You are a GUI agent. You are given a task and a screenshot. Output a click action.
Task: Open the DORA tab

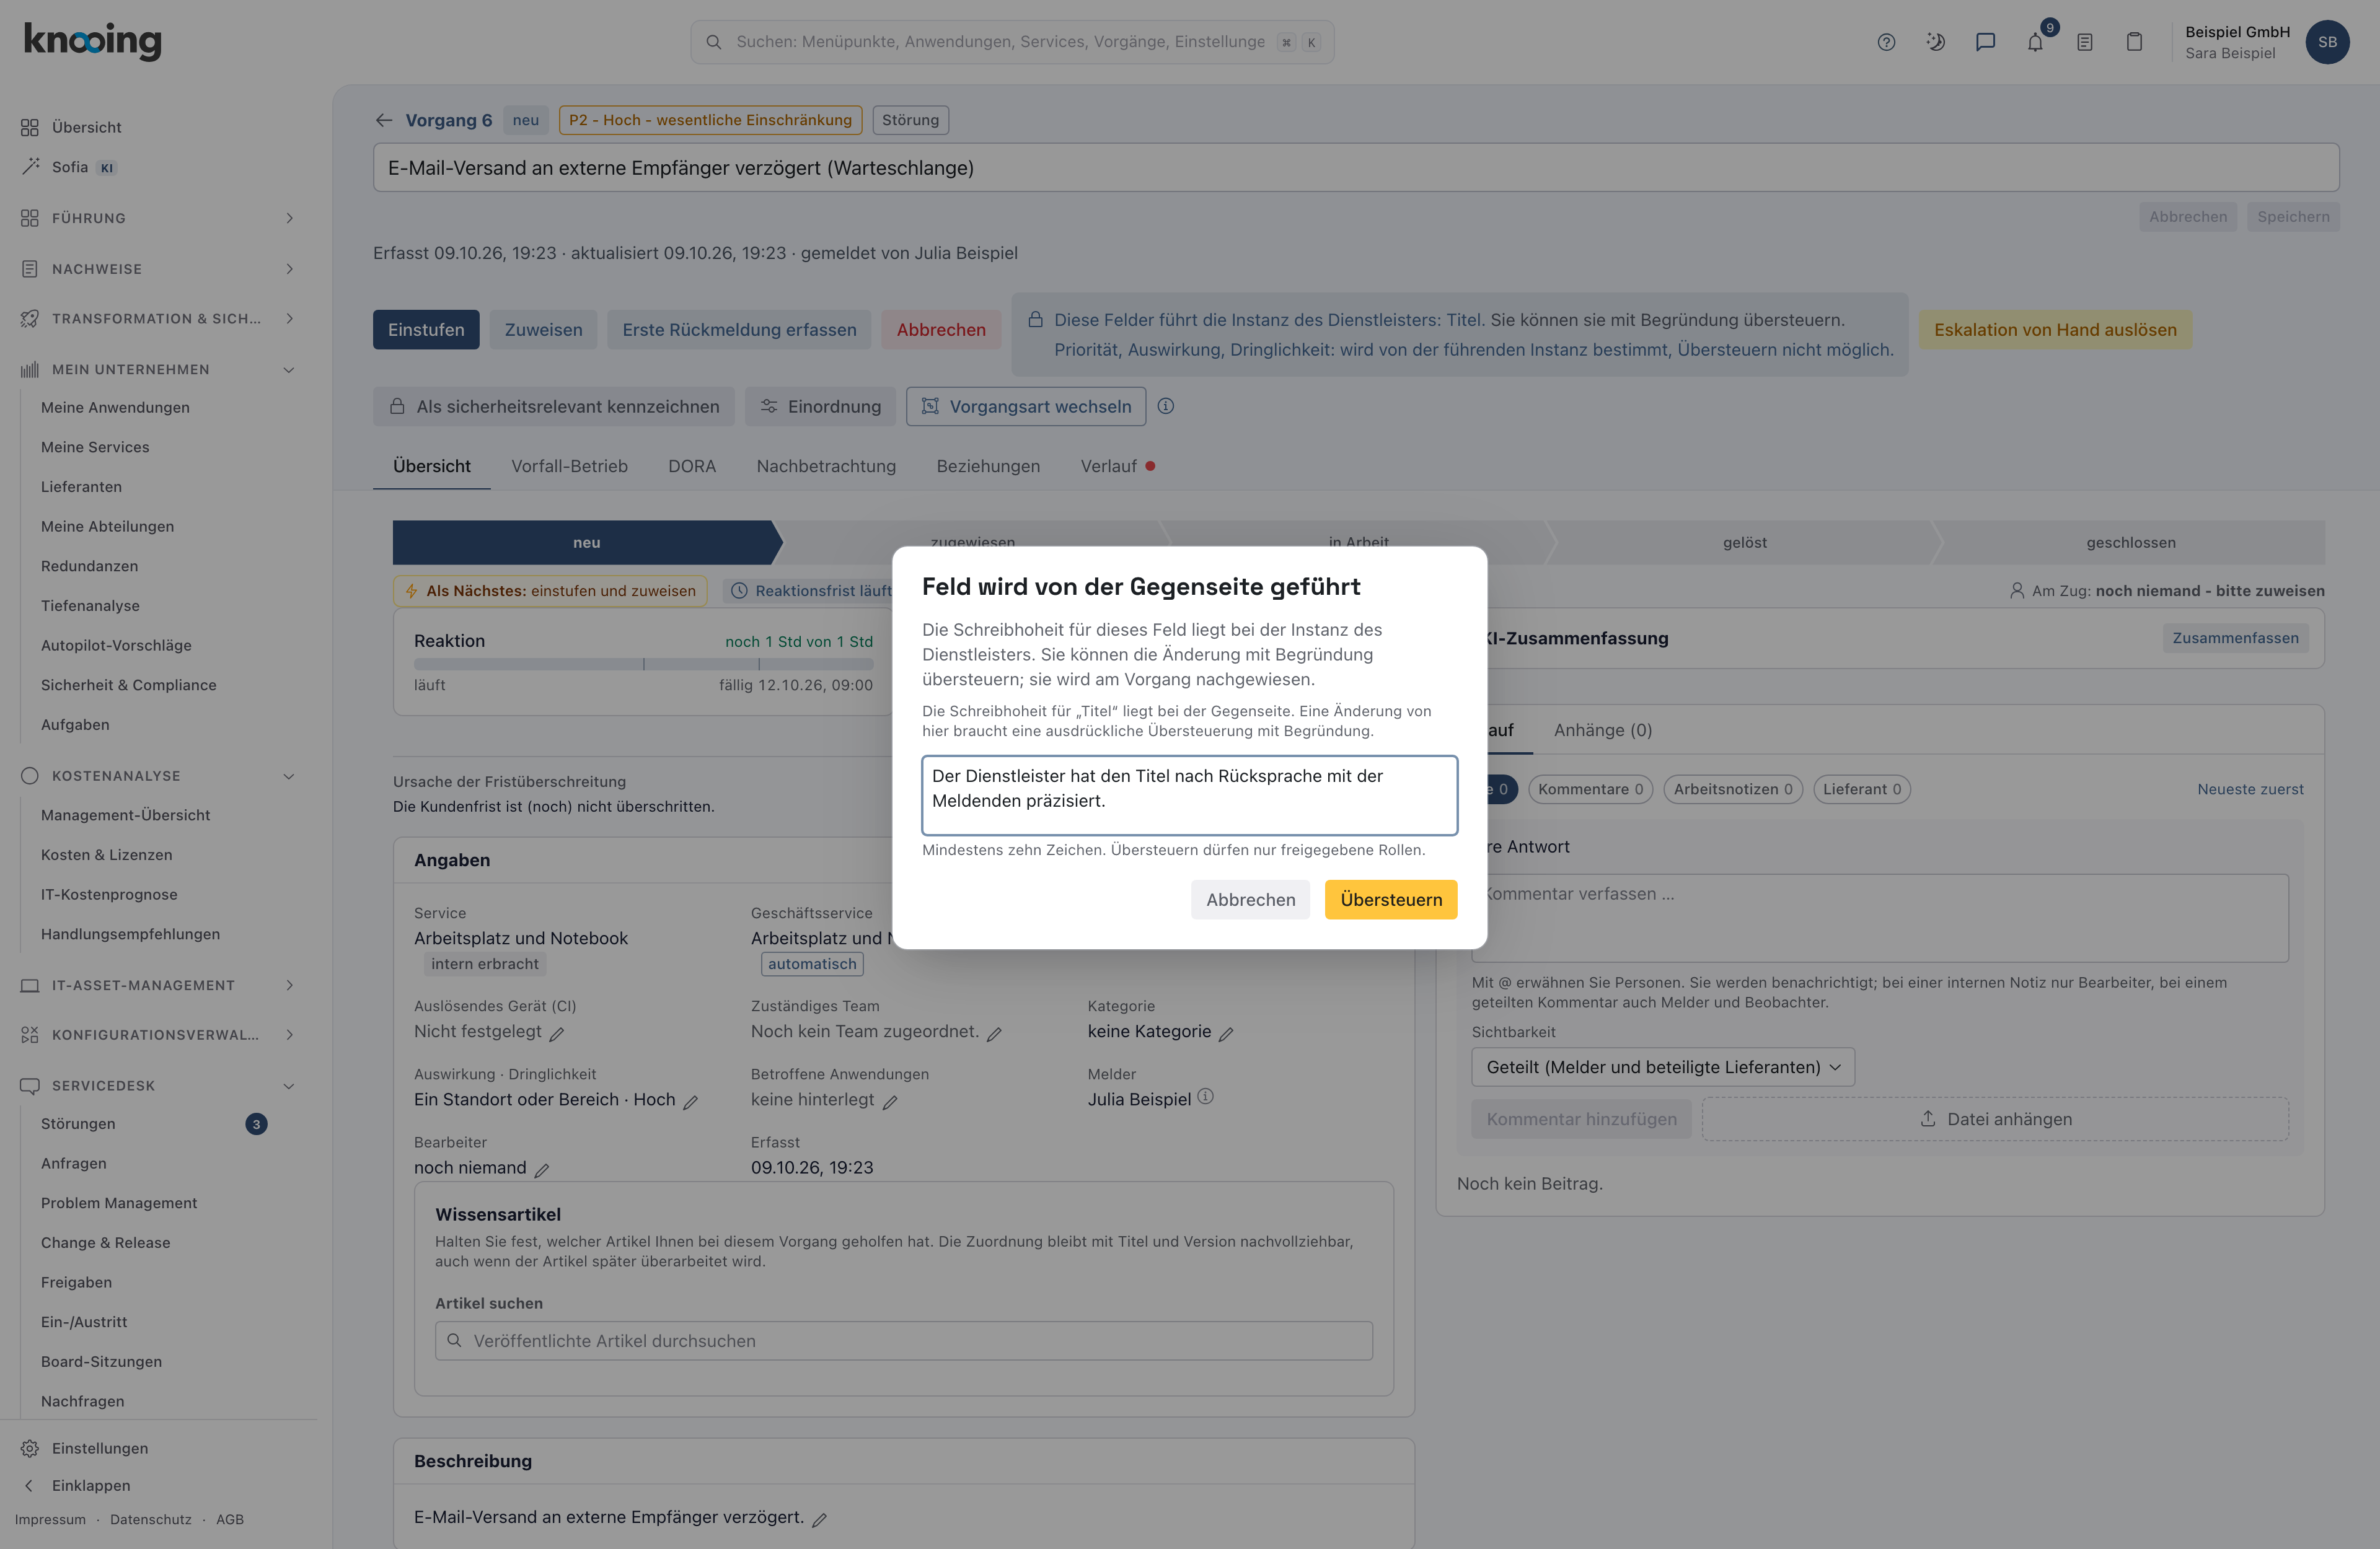(x=692, y=466)
